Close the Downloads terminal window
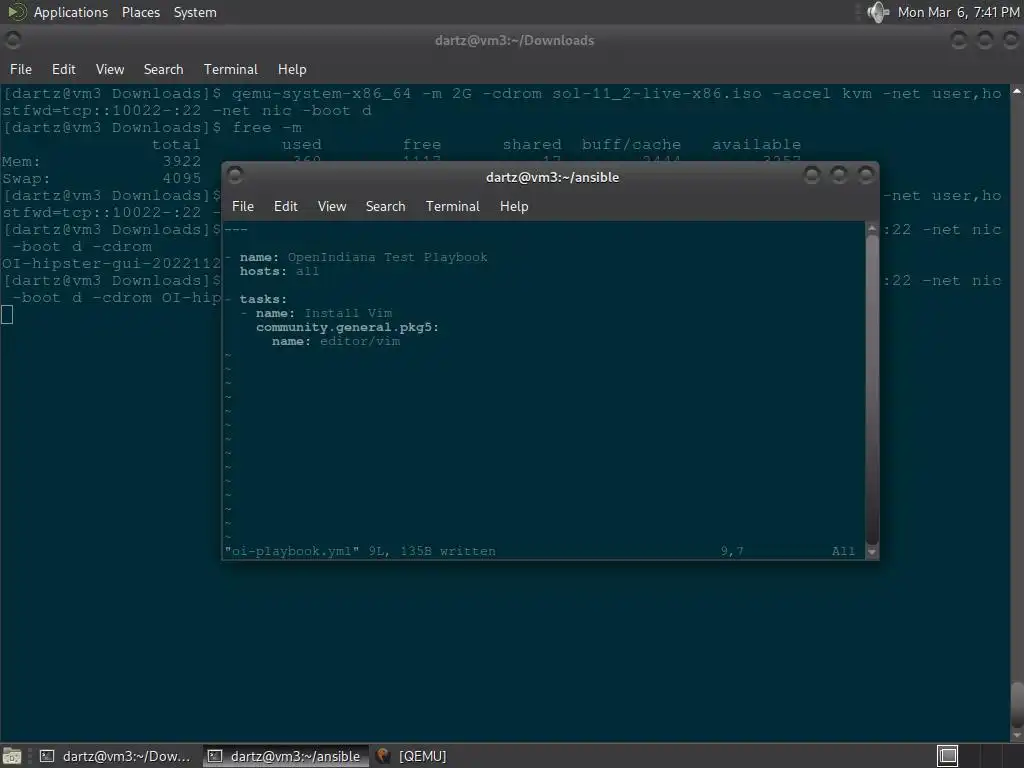Image resolution: width=1024 pixels, height=768 pixels. [1010, 40]
